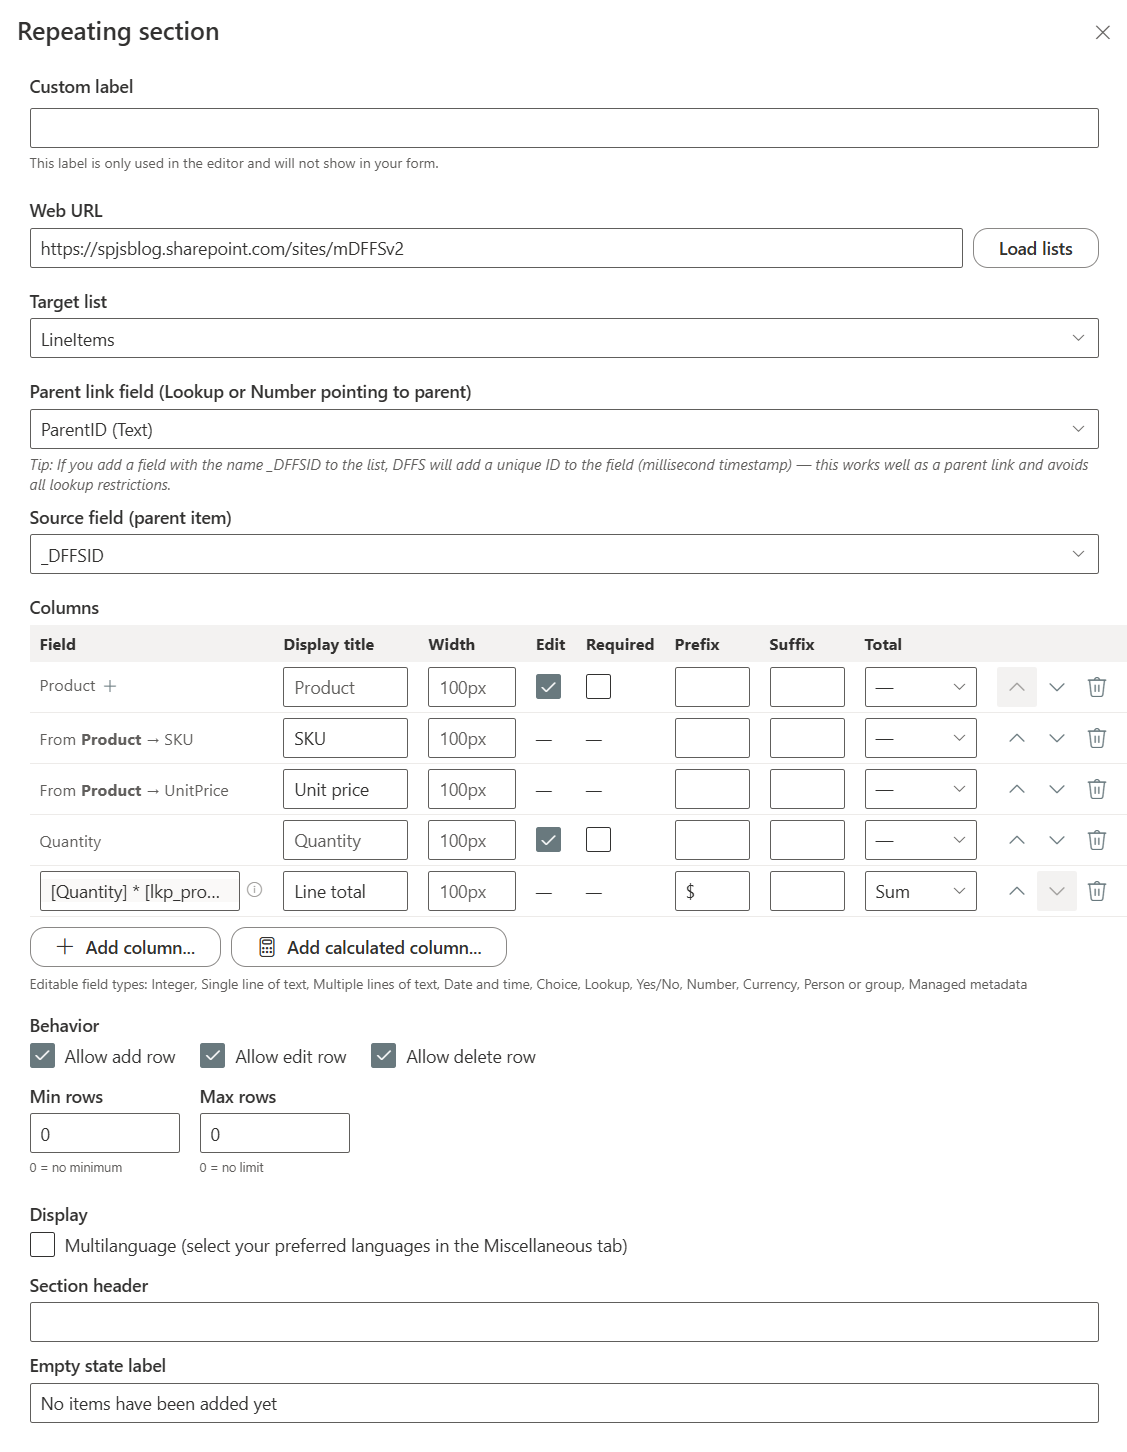Open the Target list dropdown showing LineItems
This screenshot has width=1127, height=1452.
point(564,338)
